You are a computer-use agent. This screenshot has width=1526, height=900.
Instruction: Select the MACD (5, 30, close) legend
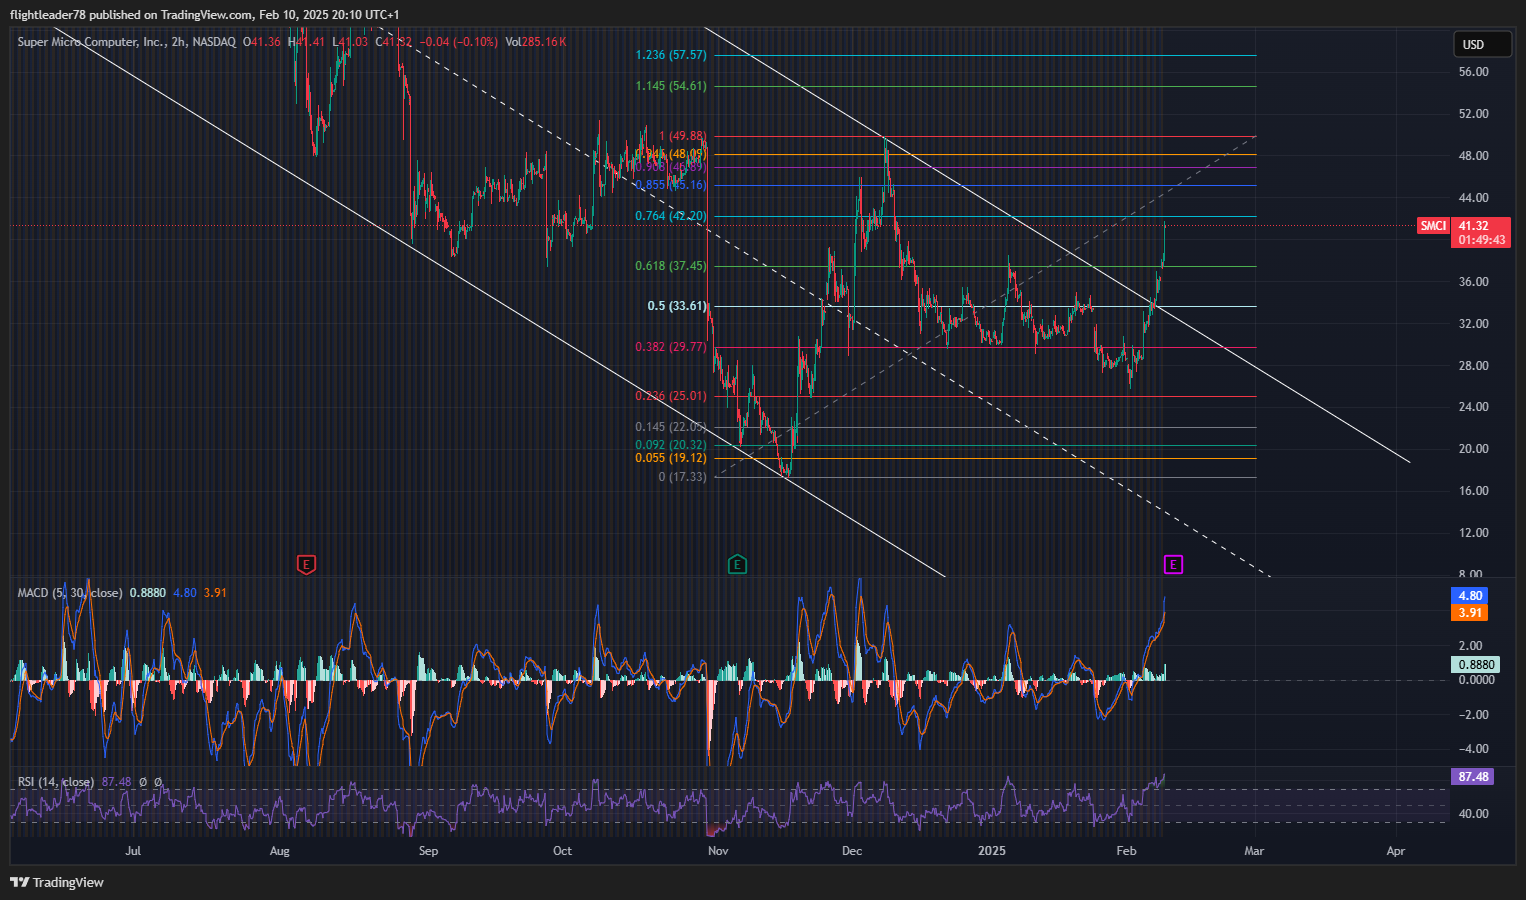coord(70,593)
